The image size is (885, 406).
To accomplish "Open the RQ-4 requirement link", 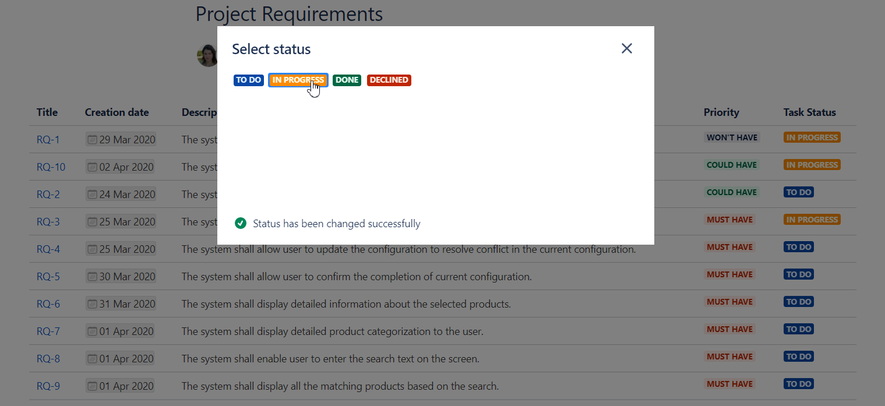I will (x=48, y=249).
